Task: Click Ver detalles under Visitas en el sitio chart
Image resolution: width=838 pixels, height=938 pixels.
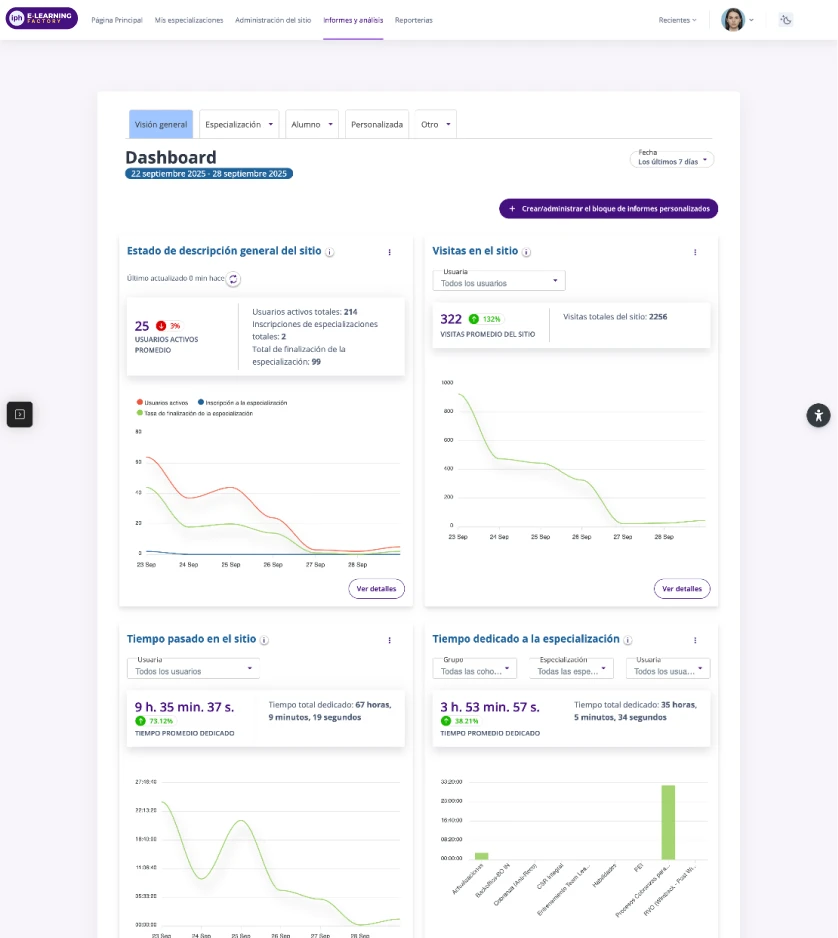Action: [682, 589]
